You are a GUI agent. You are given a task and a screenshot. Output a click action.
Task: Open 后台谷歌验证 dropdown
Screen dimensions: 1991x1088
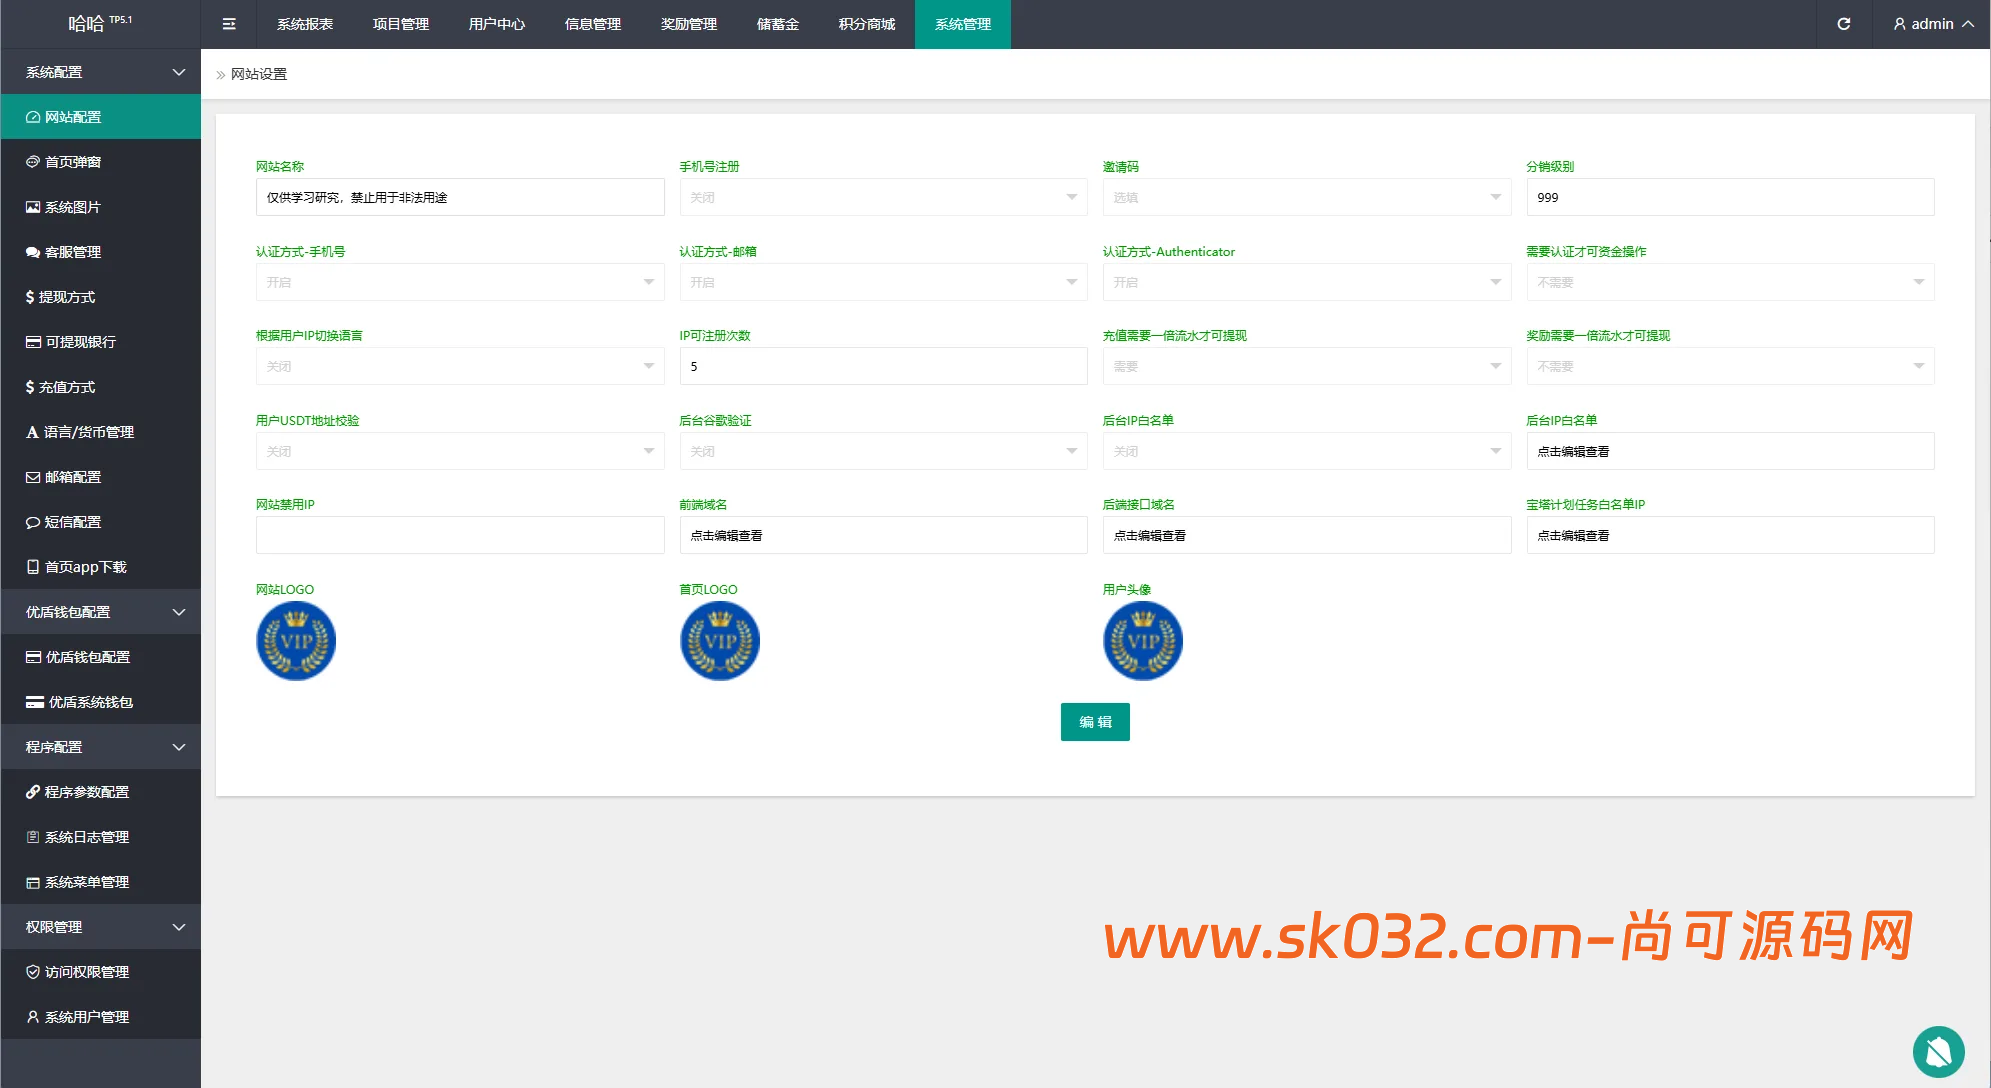tap(882, 451)
